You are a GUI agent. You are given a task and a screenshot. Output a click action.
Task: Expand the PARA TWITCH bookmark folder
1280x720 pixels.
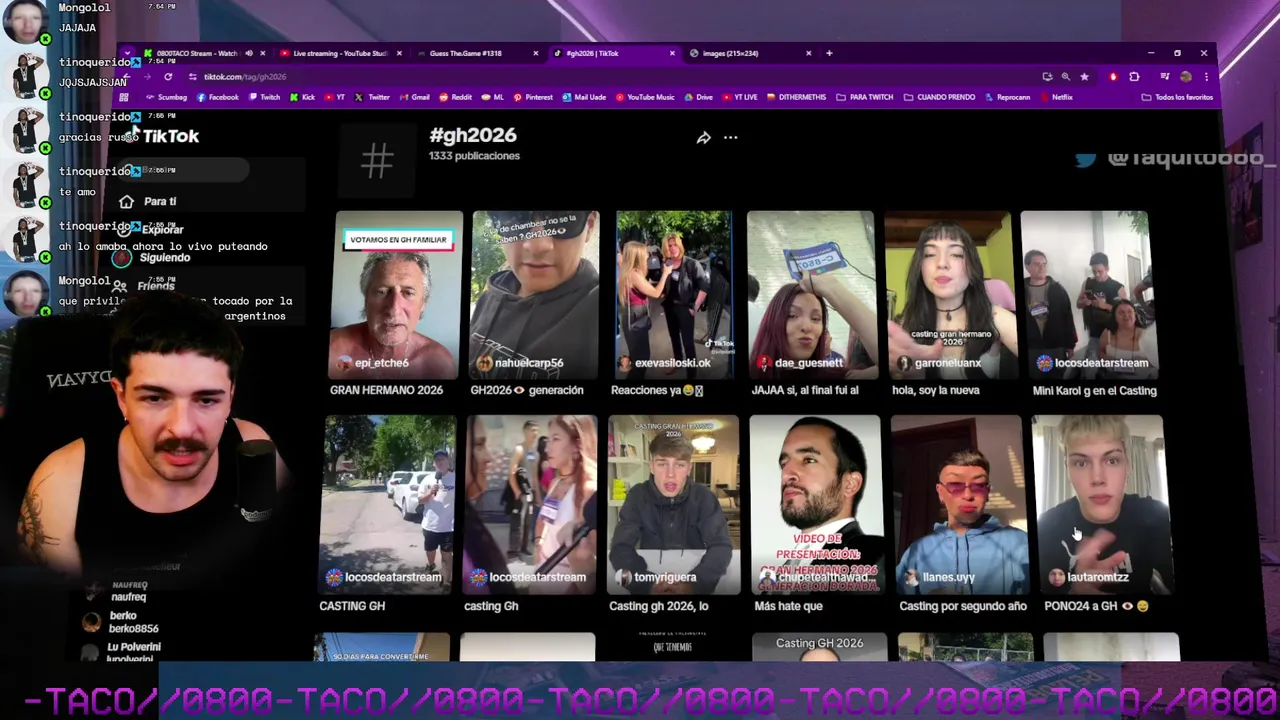click(x=866, y=97)
